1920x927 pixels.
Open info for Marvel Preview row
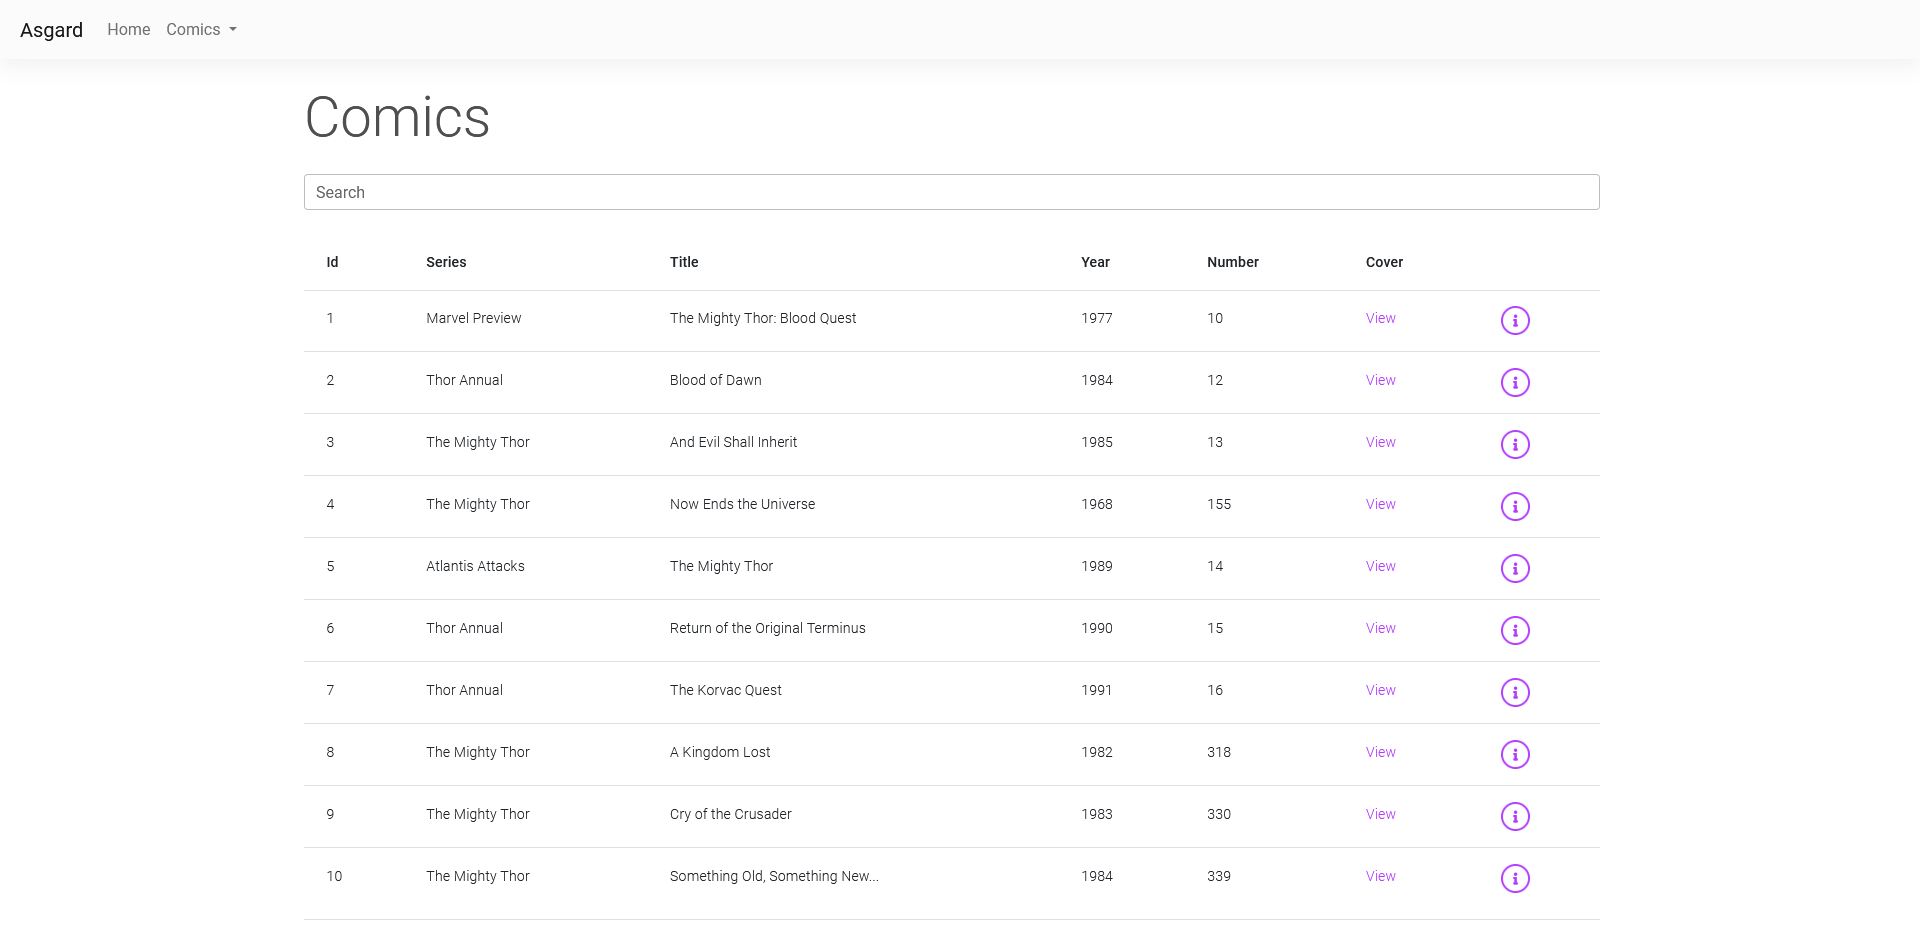click(1515, 320)
